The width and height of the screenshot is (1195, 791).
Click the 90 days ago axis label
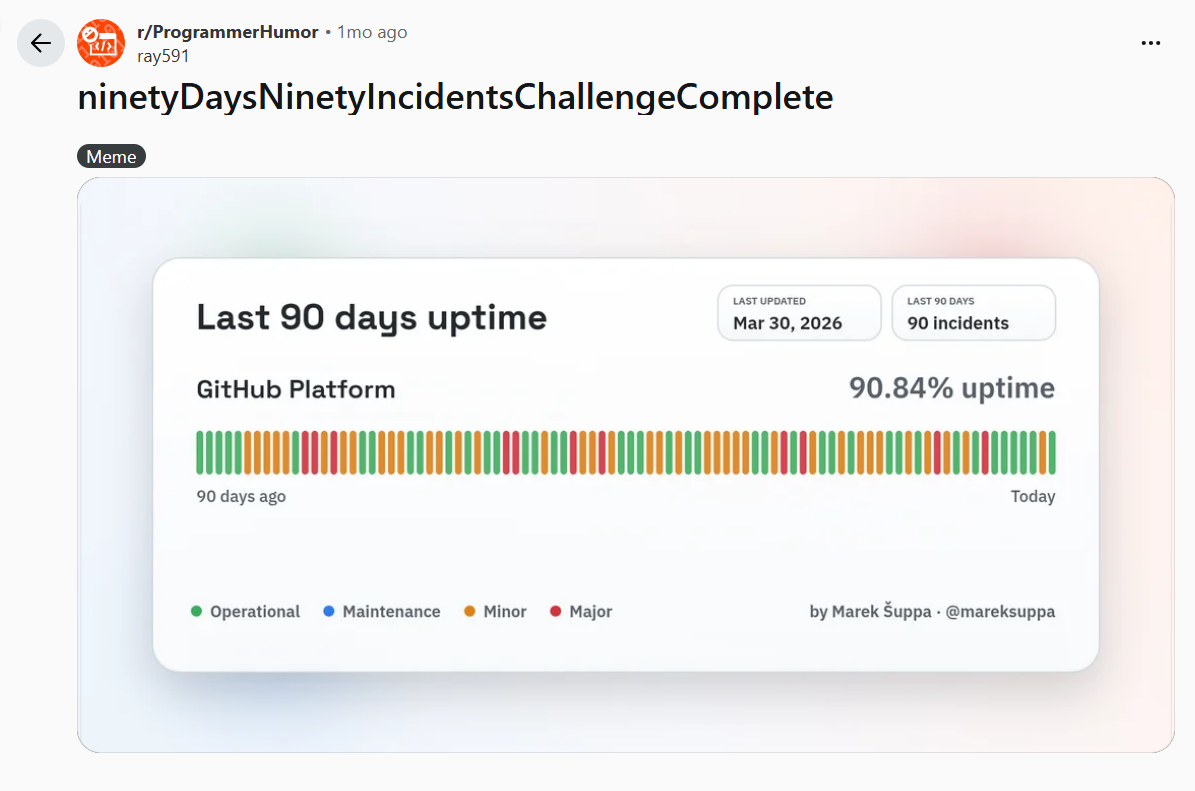(241, 497)
